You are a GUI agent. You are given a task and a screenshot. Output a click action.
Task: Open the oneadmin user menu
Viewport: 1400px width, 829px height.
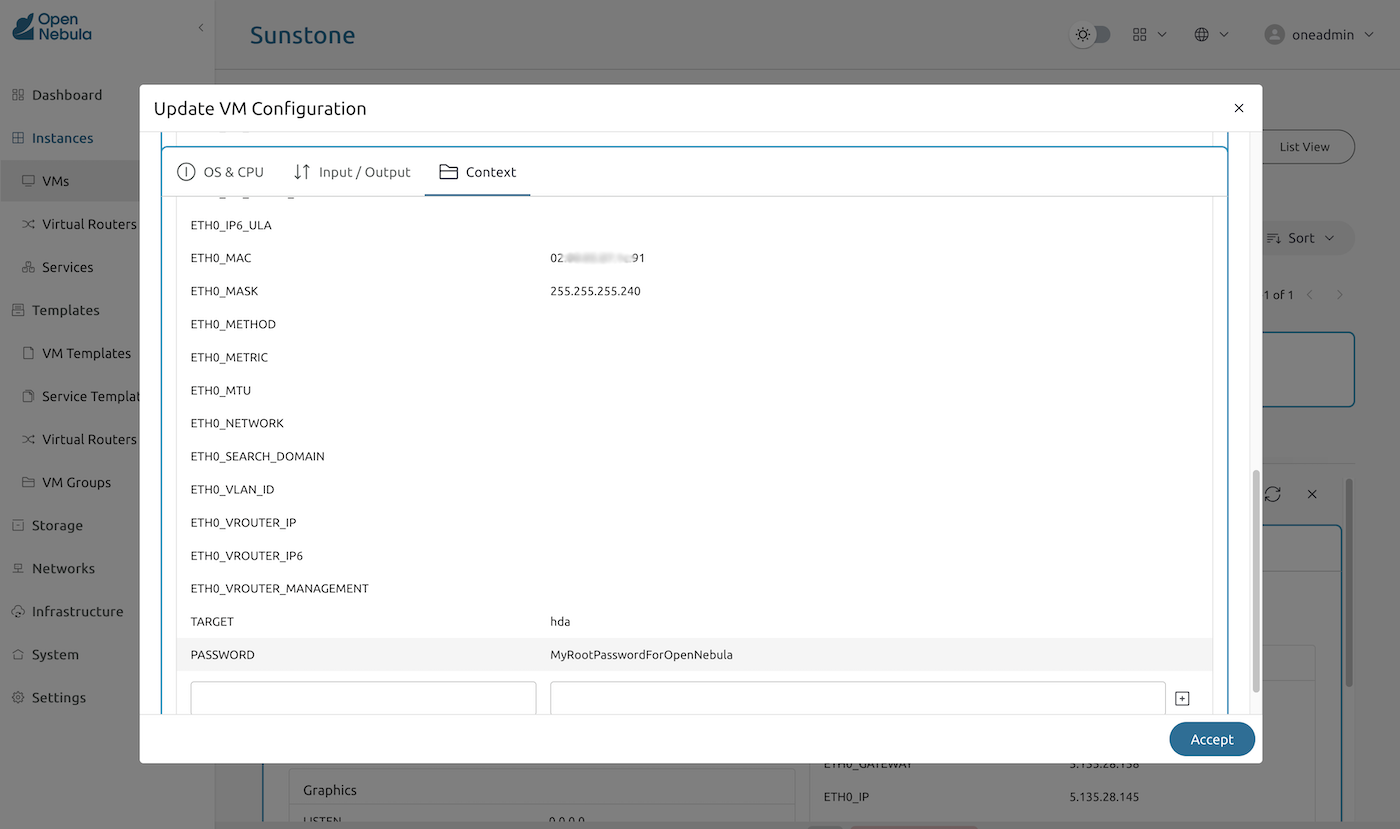click(x=1318, y=33)
